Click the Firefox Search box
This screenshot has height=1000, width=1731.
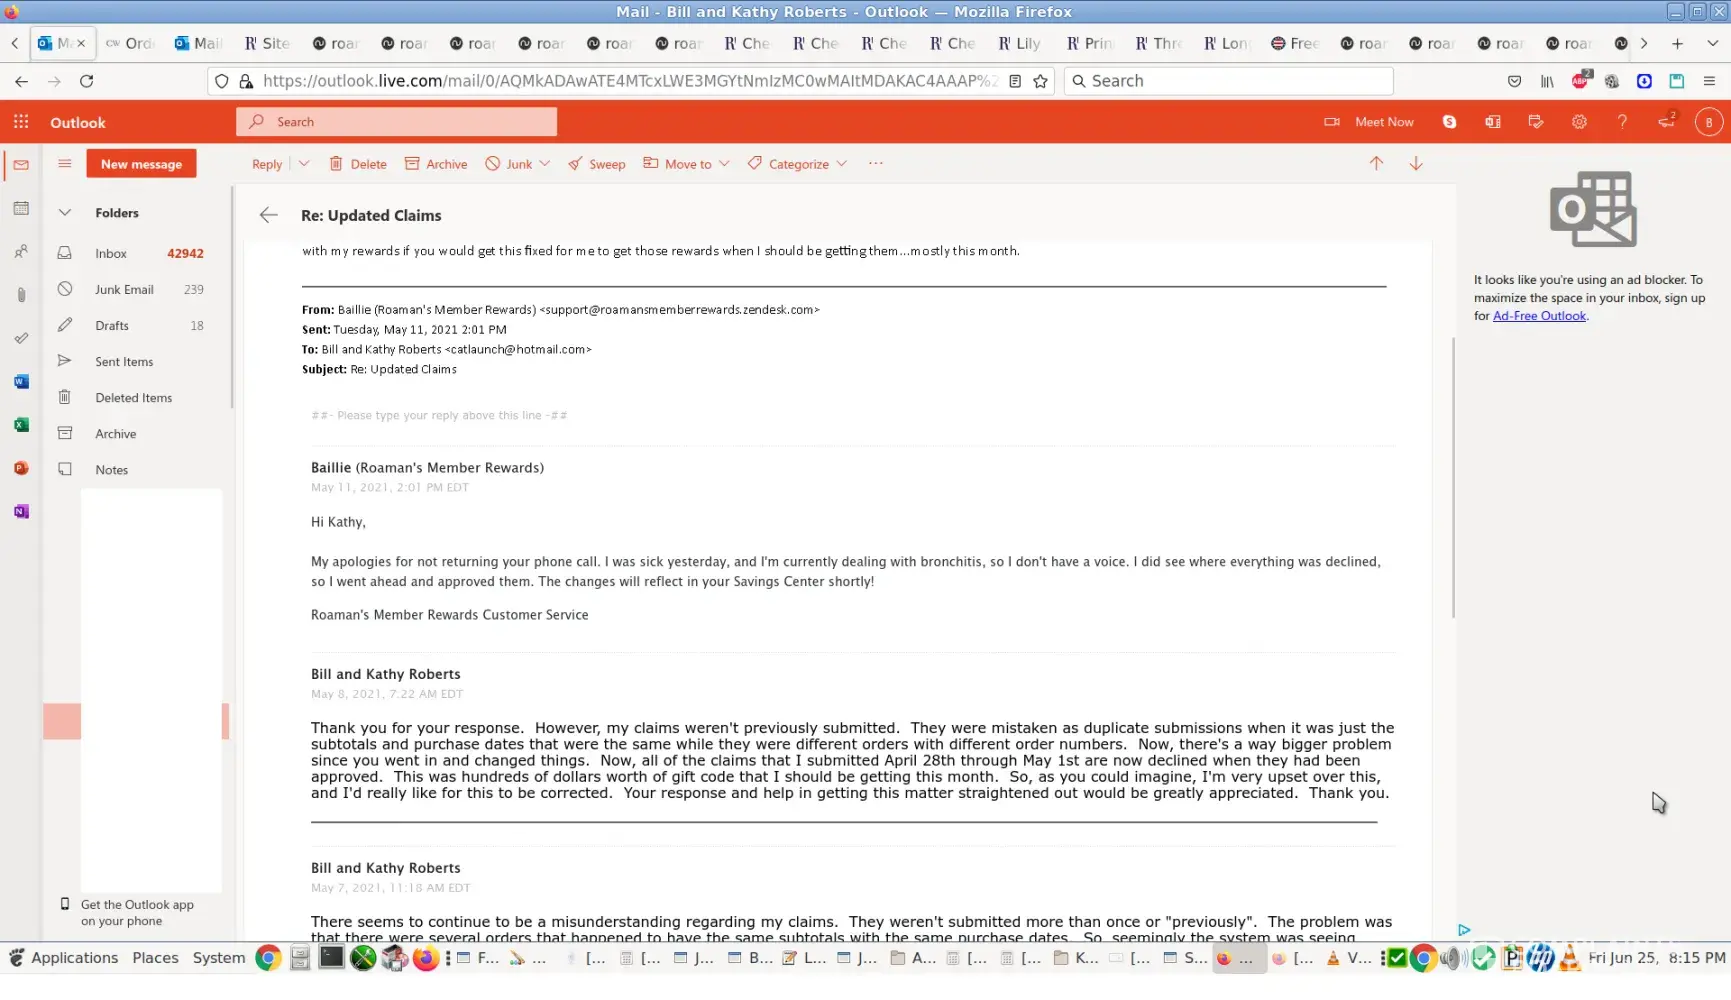coord(1228,81)
